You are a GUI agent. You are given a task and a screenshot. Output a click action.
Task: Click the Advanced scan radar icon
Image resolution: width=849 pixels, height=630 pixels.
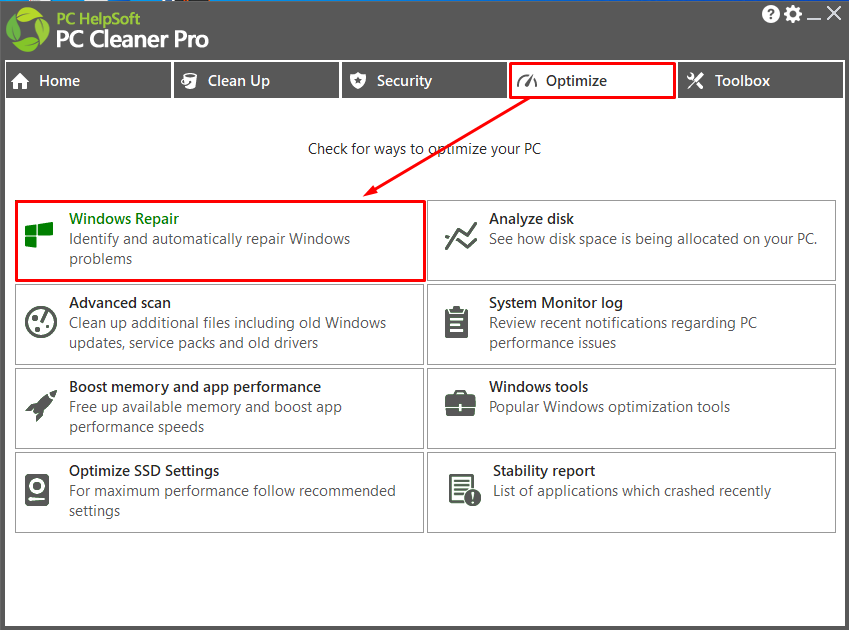tap(41, 322)
